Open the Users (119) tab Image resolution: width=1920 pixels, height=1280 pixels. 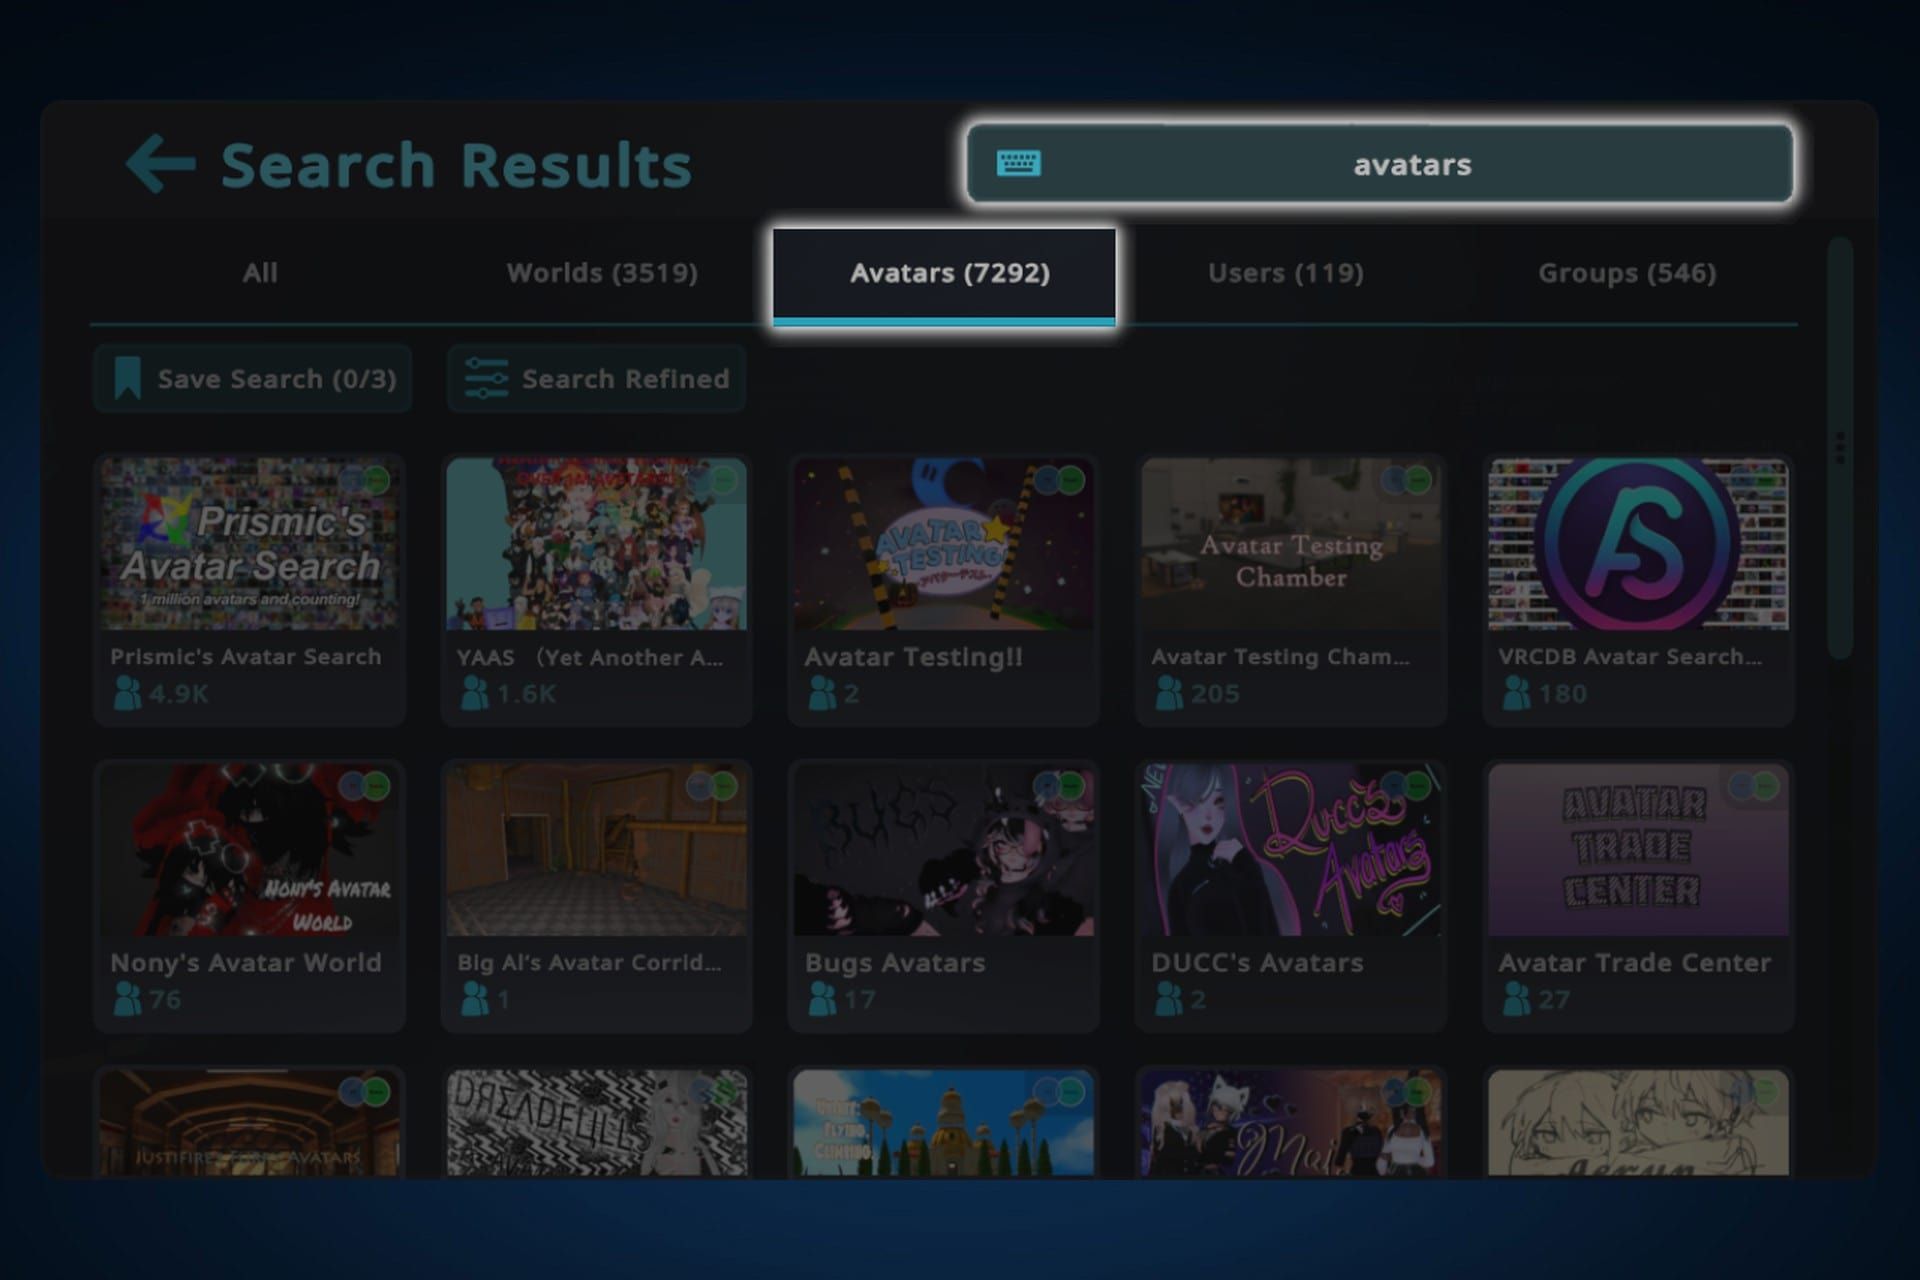pyautogui.click(x=1285, y=273)
